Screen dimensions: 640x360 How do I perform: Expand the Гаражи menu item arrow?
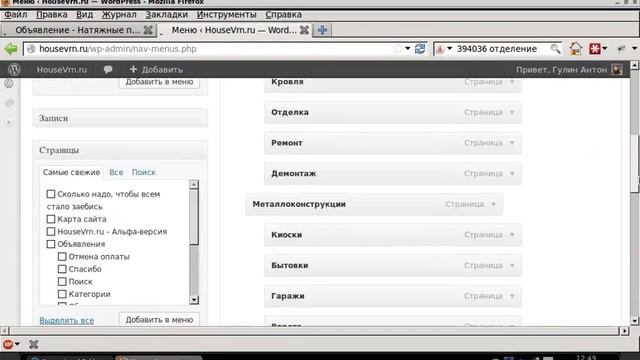point(512,296)
